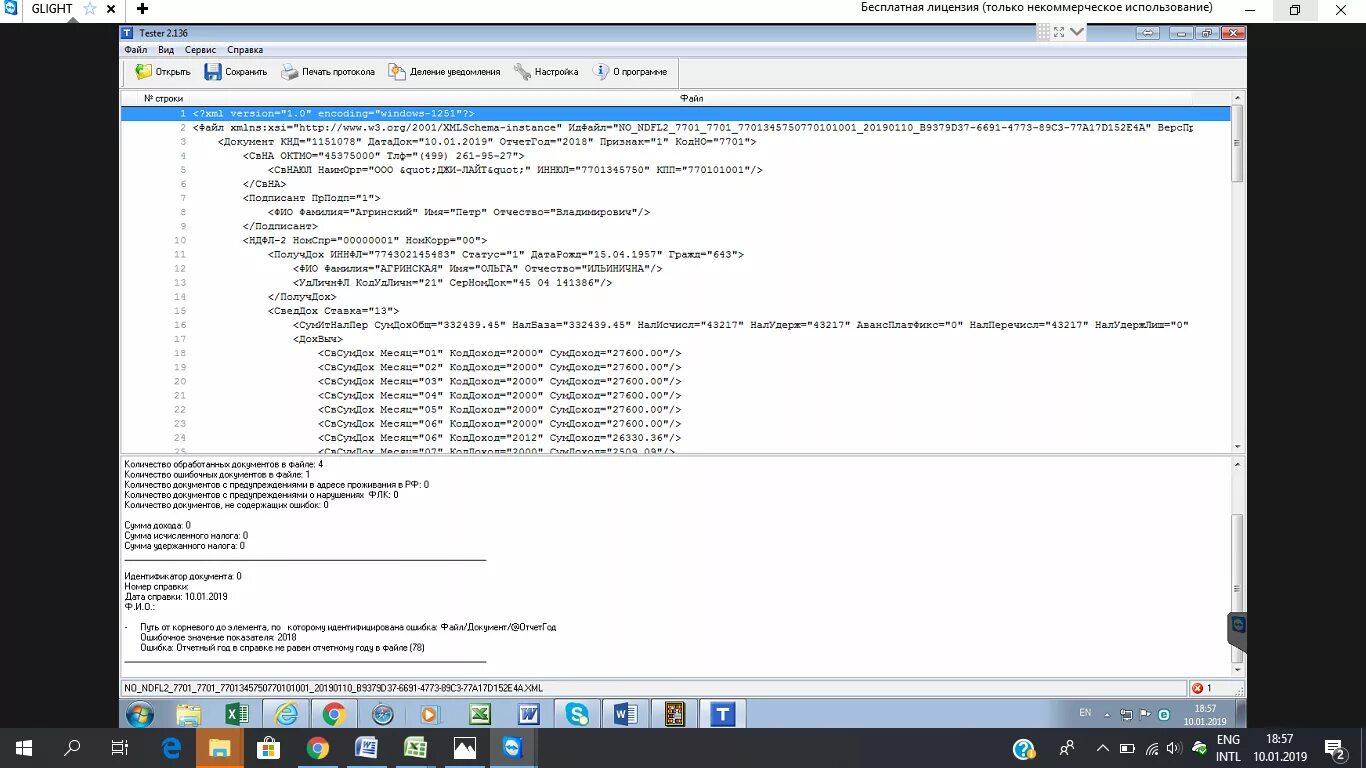The height and width of the screenshot is (768, 1366).
Task: Open Photos app on local taskbar
Action: pos(464,748)
